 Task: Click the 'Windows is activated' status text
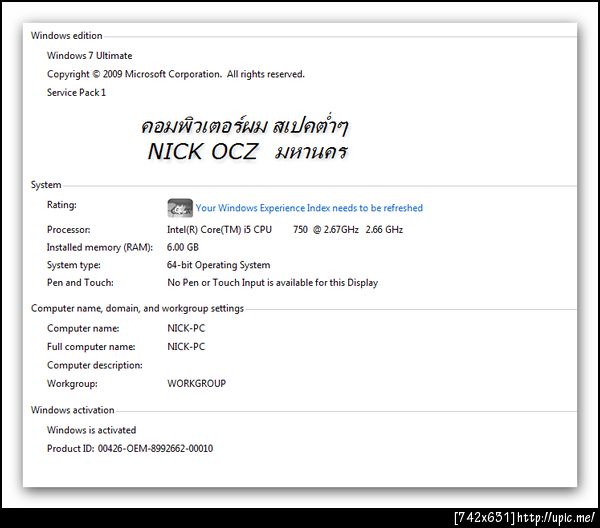point(91,430)
